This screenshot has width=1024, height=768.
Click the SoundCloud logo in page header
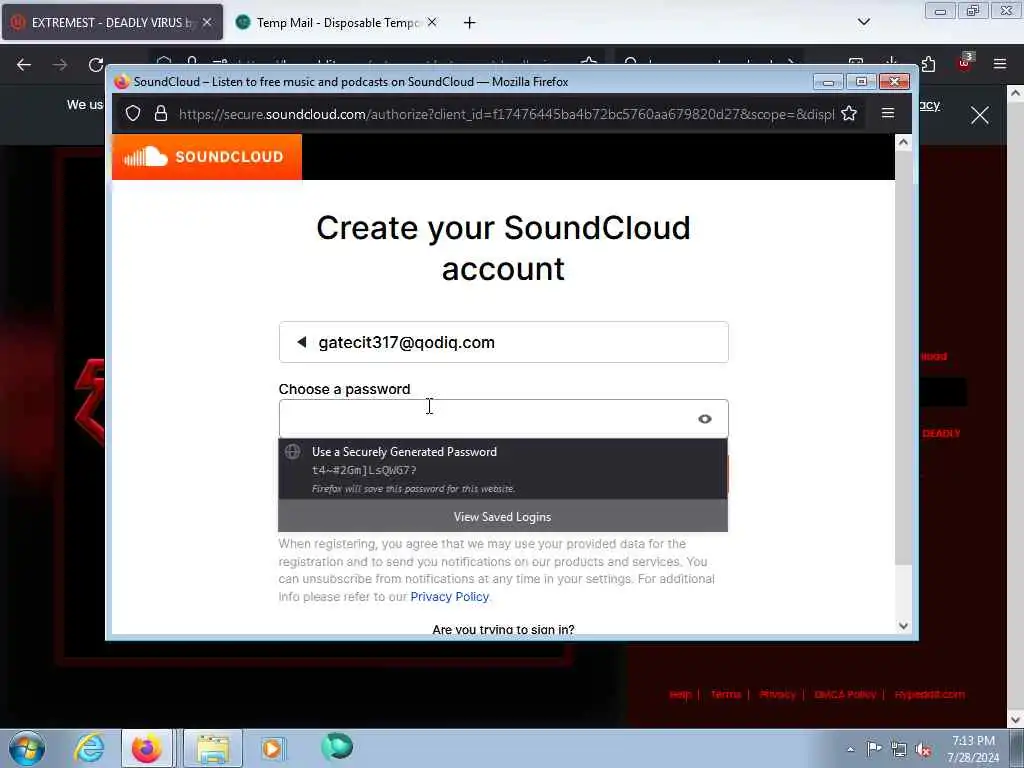pos(206,157)
